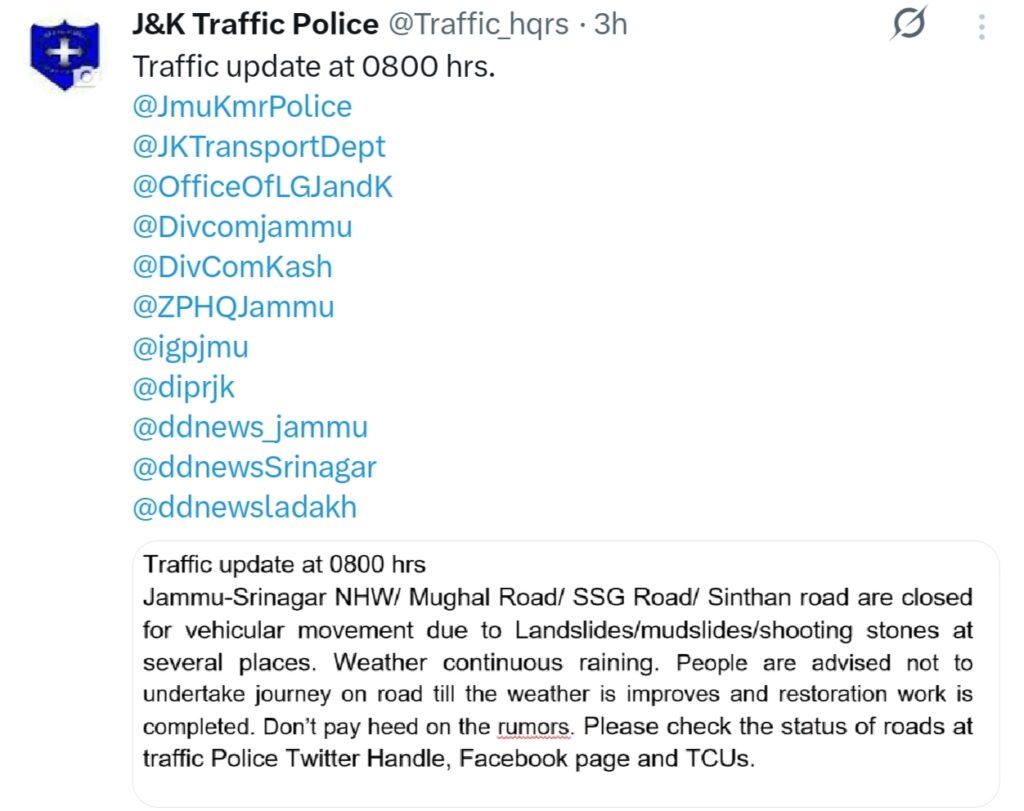Open J&K Traffic Police display name
Image resolution: width=1024 pixels, height=811 pixels.
click(255, 24)
